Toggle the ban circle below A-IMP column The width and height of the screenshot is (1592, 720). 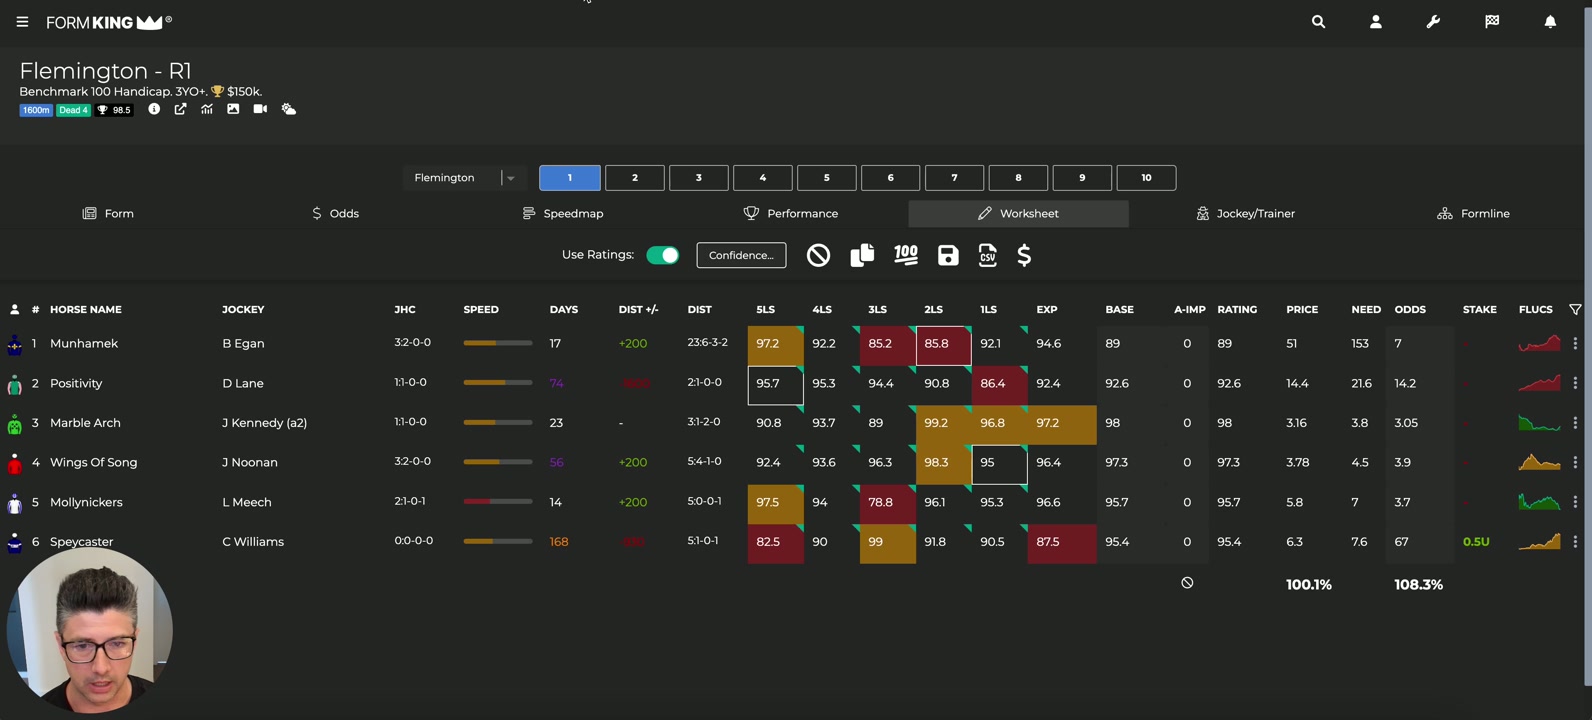1187,583
